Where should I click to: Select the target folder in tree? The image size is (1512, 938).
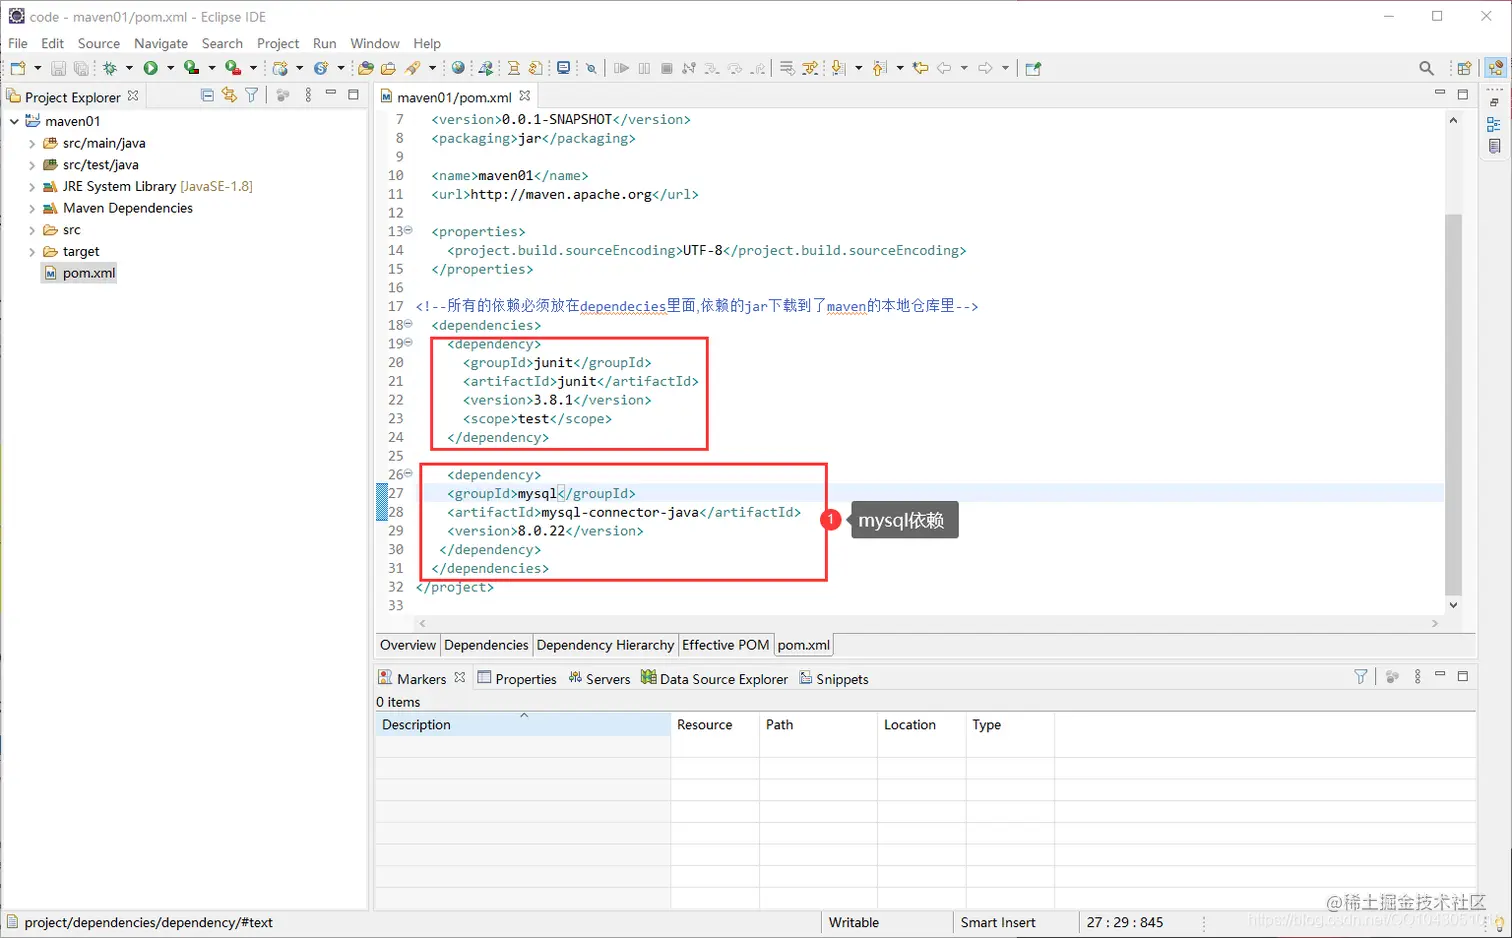71,252
